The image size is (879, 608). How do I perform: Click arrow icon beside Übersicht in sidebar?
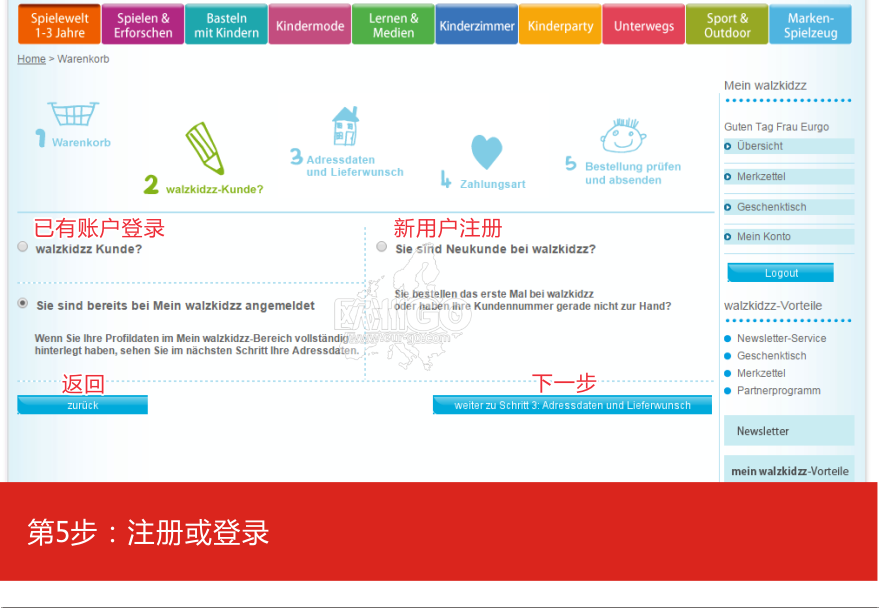728,146
